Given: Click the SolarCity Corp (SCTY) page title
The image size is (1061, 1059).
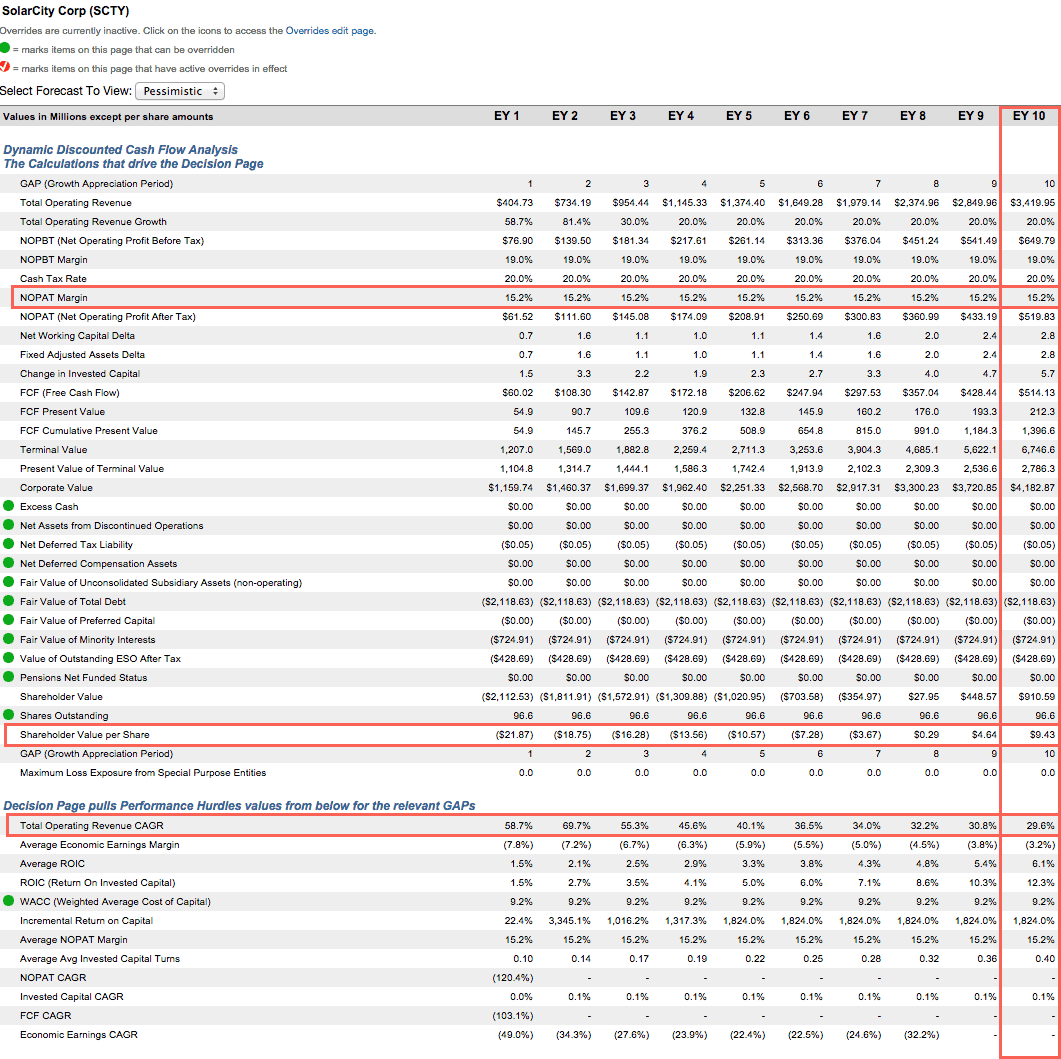Looking at the screenshot, I should click(65, 11).
